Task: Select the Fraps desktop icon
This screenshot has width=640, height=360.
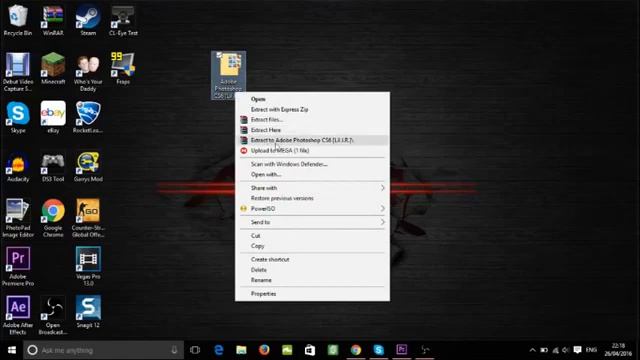Action: point(123,69)
